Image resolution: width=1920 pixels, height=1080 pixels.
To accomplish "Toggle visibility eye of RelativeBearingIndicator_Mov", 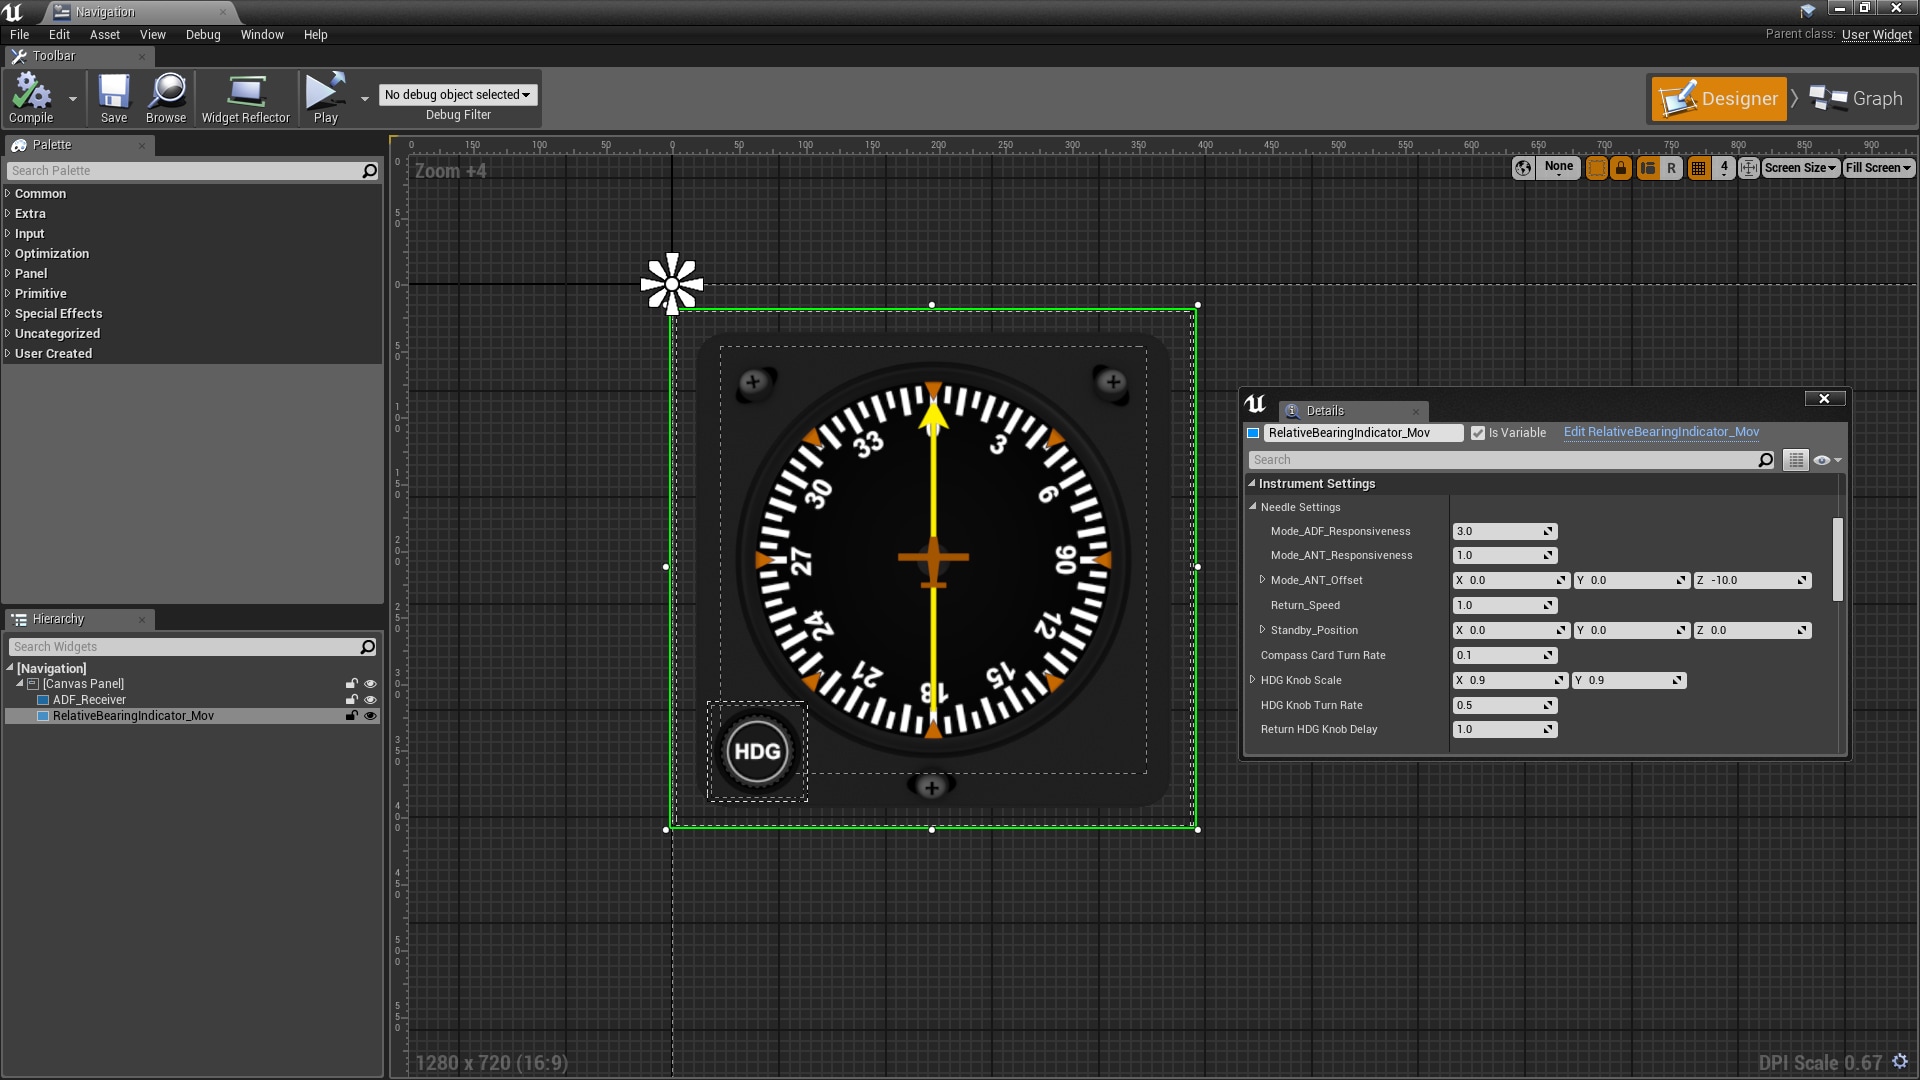I will pyautogui.click(x=370, y=716).
